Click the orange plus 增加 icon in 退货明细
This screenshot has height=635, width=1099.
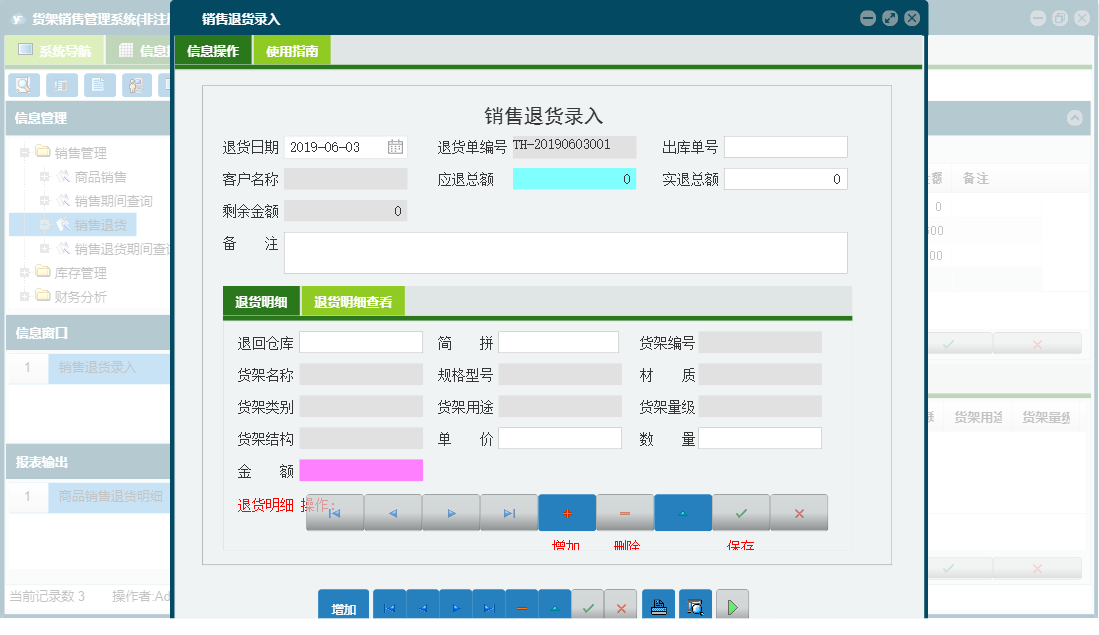pyautogui.click(x=567, y=512)
